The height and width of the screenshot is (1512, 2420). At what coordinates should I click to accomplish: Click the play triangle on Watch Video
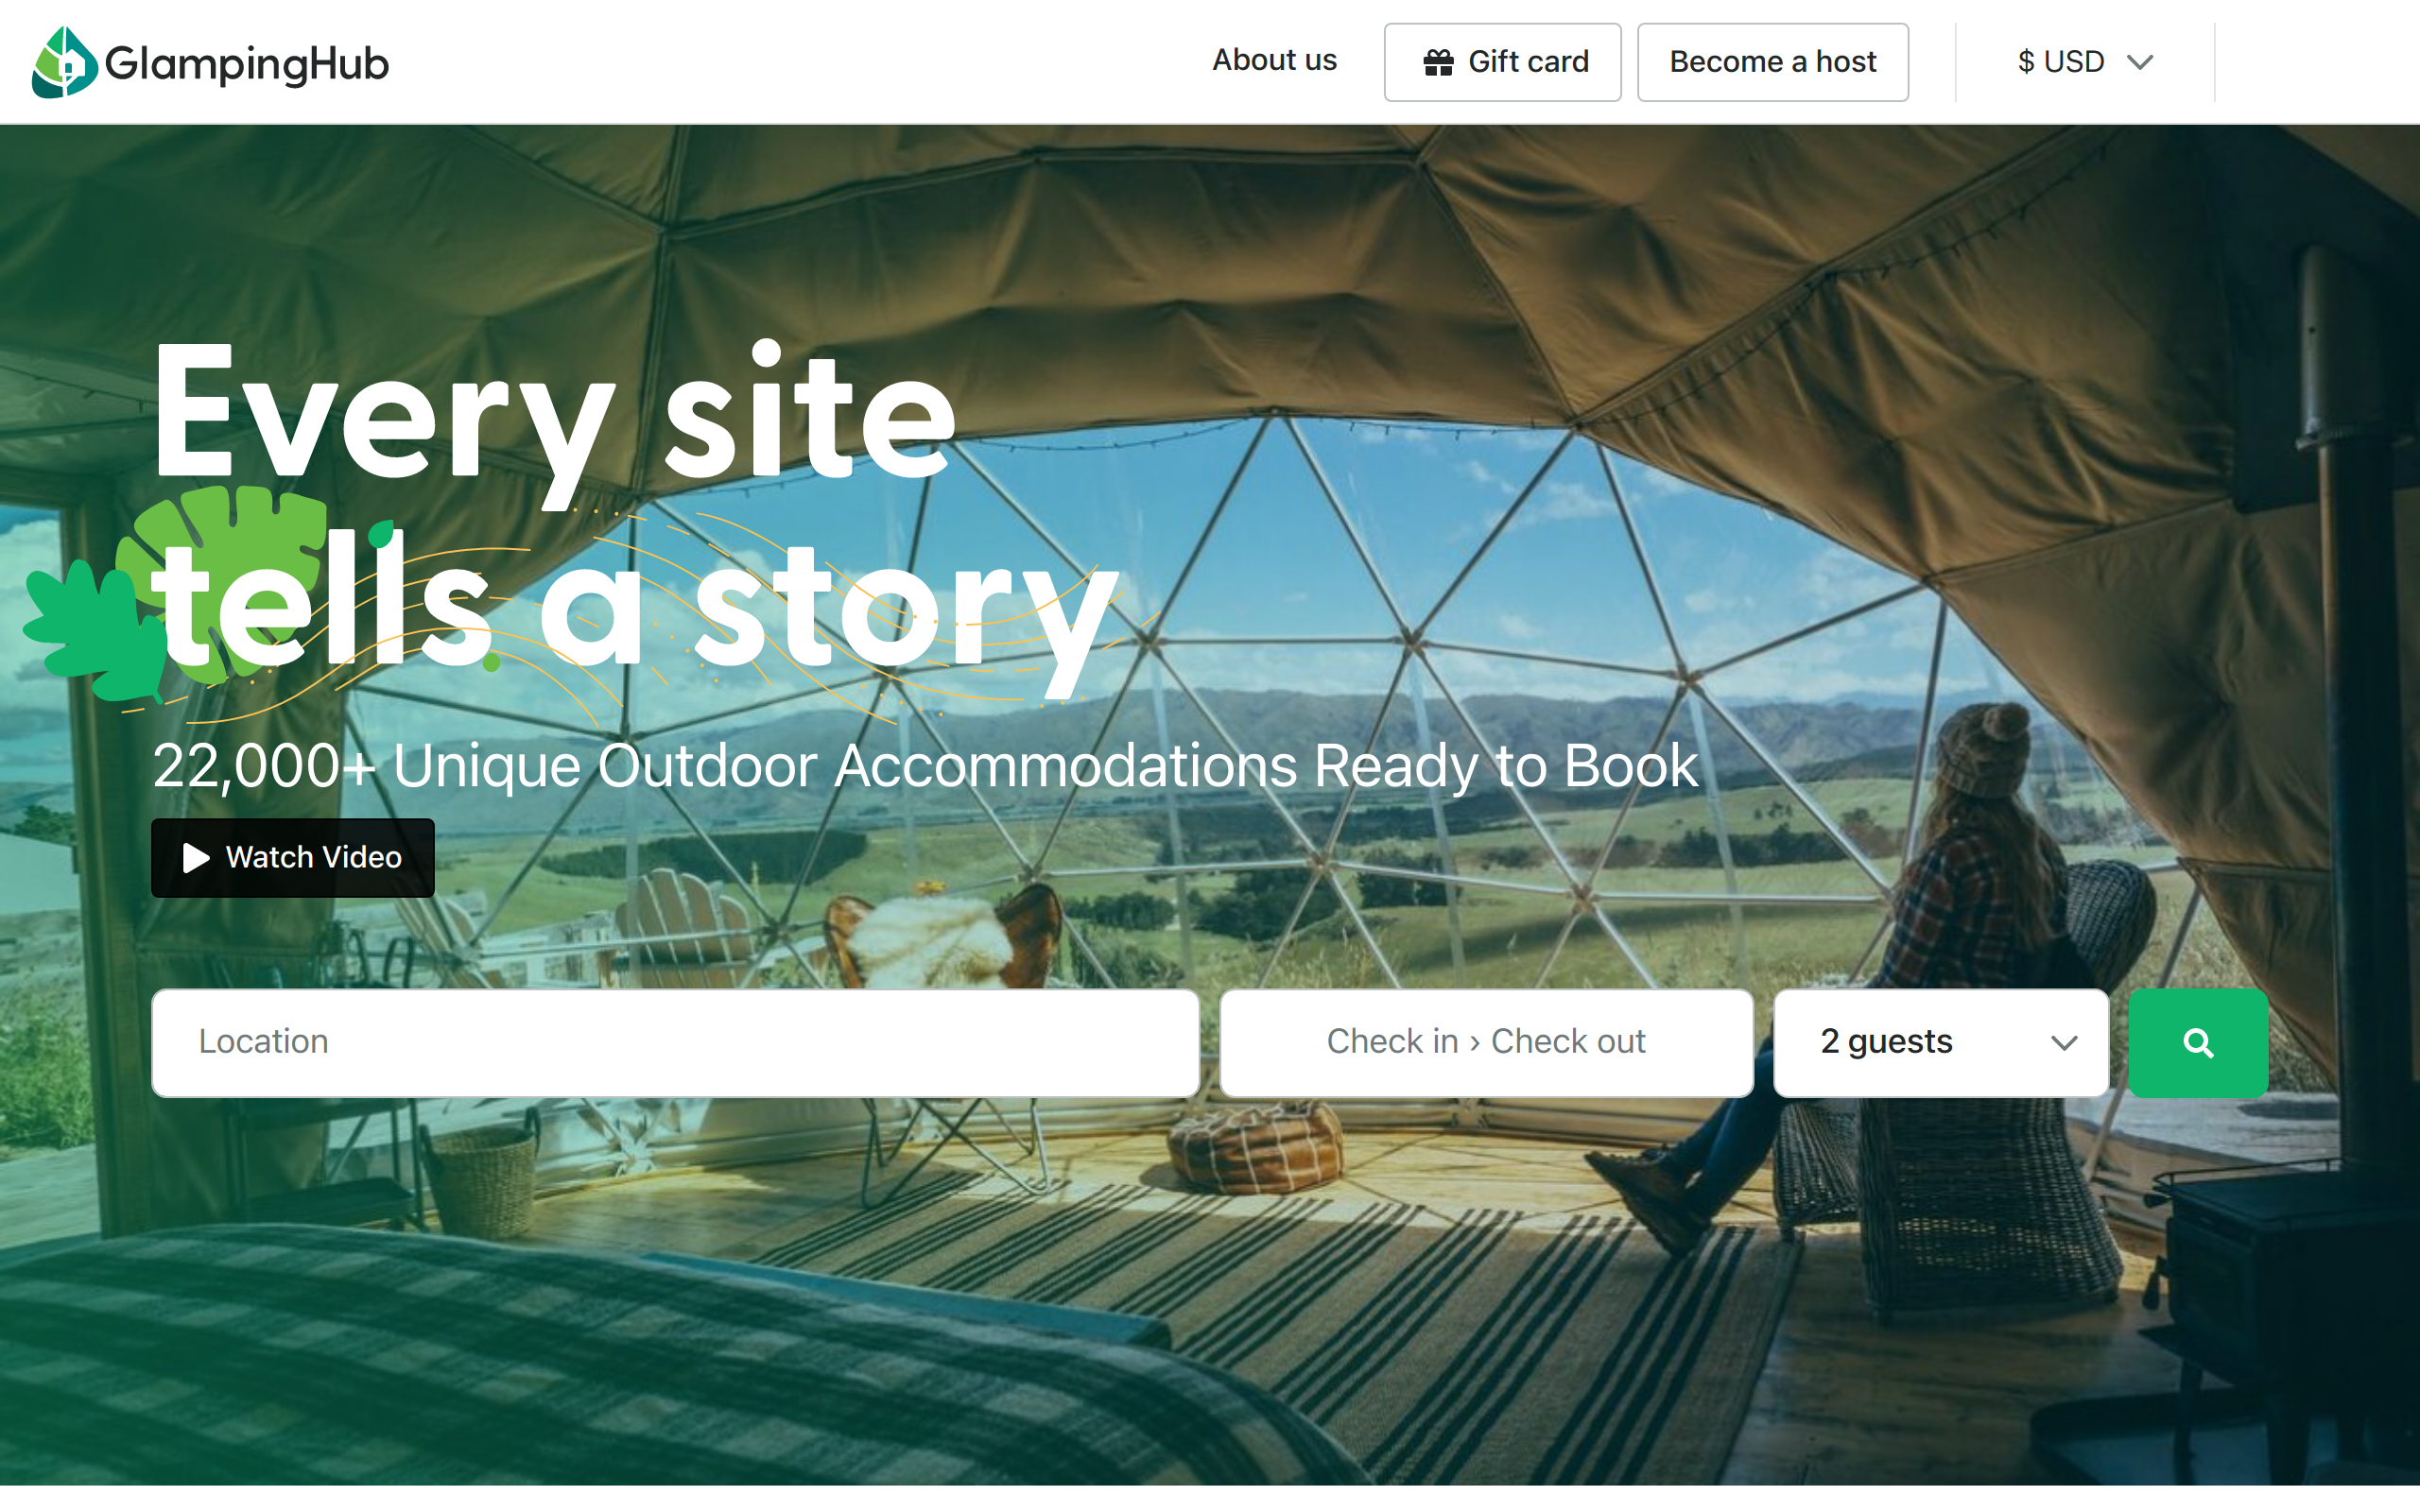[x=196, y=858]
